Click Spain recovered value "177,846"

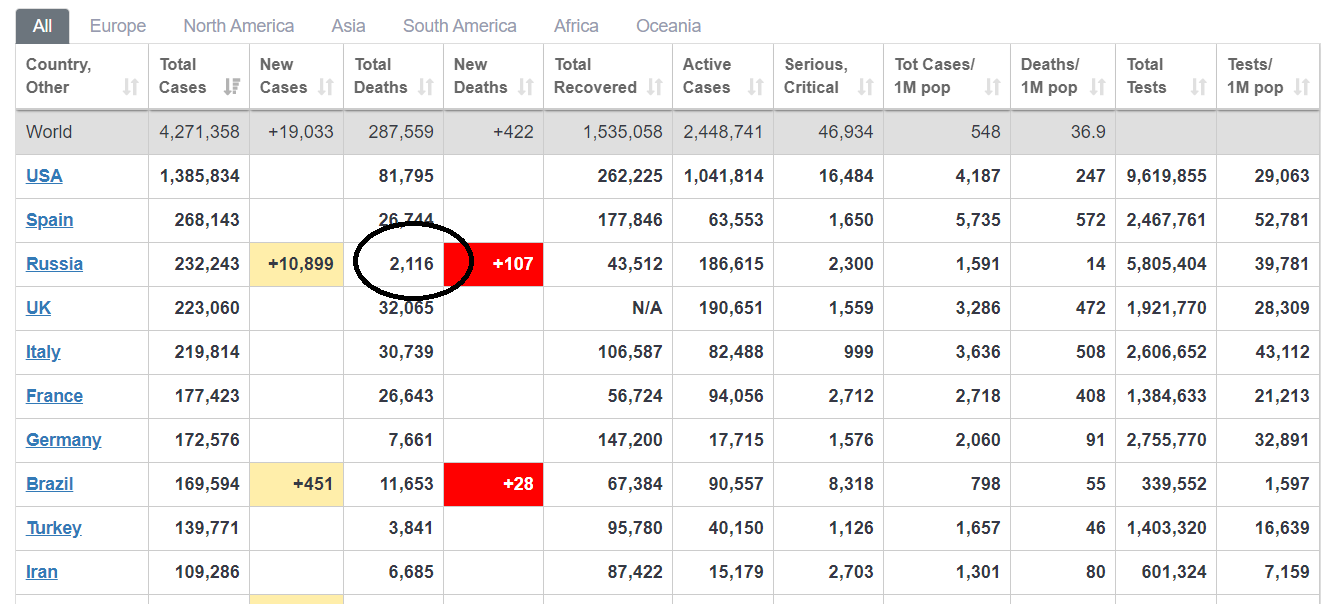(x=630, y=220)
